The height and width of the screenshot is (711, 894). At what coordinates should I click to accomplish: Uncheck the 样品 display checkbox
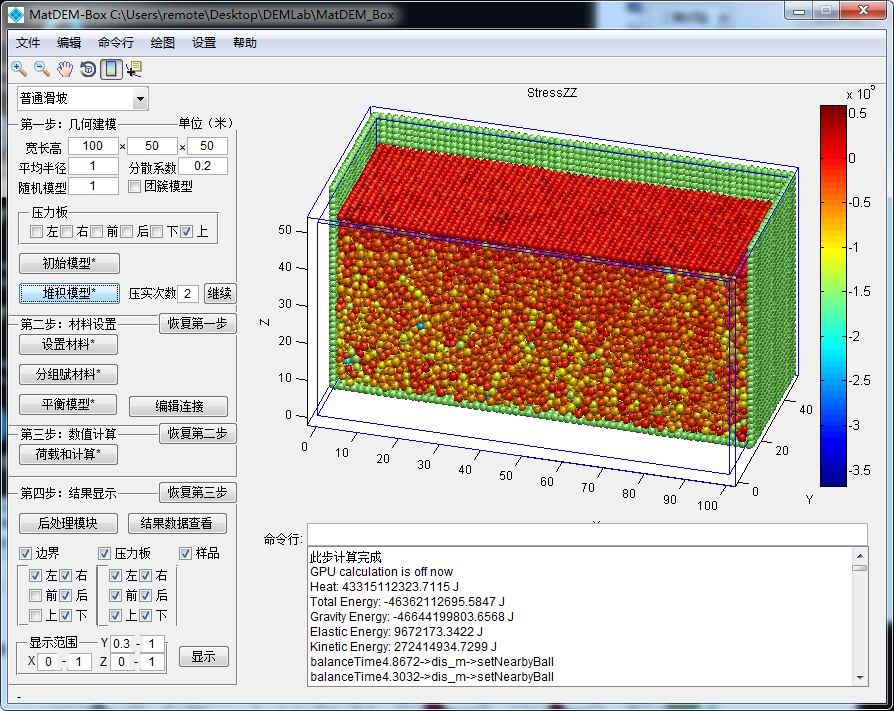(x=186, y=554)
